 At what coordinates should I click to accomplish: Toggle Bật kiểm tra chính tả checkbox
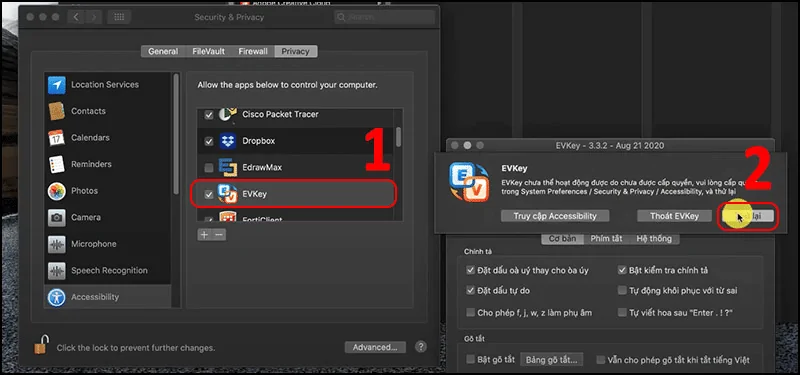tap(622, 270)
